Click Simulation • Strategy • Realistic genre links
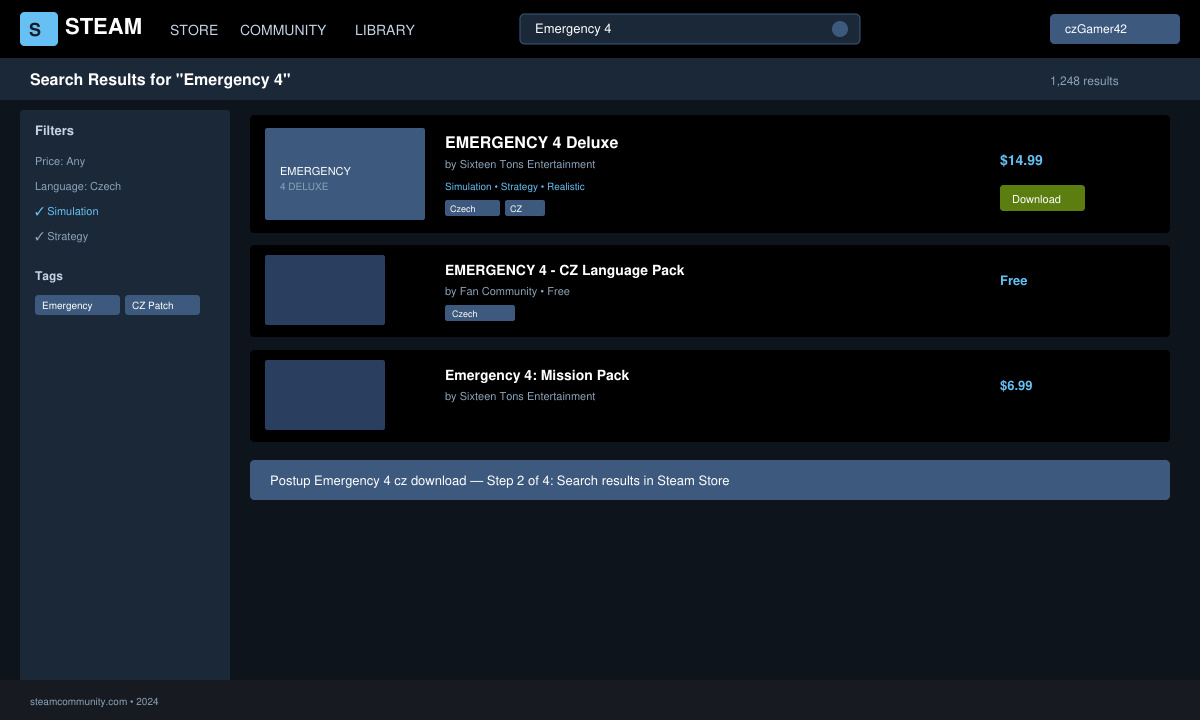The width and height of the screenshot is (1200, 720). [x=515, y=187]
